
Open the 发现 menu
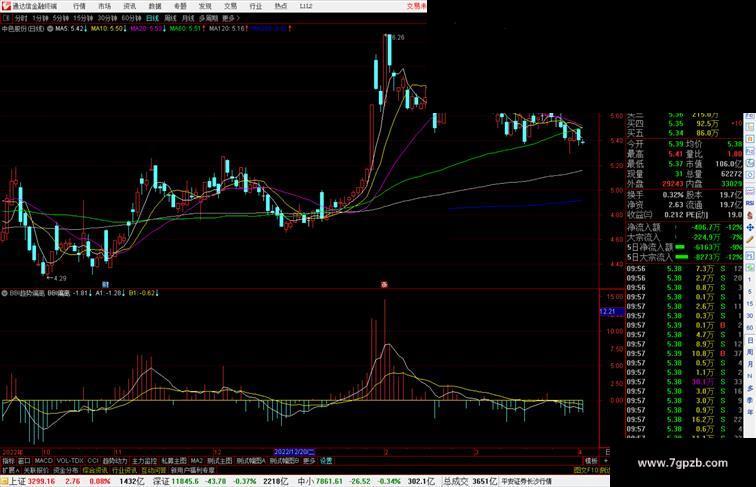(x=205, y=6)
